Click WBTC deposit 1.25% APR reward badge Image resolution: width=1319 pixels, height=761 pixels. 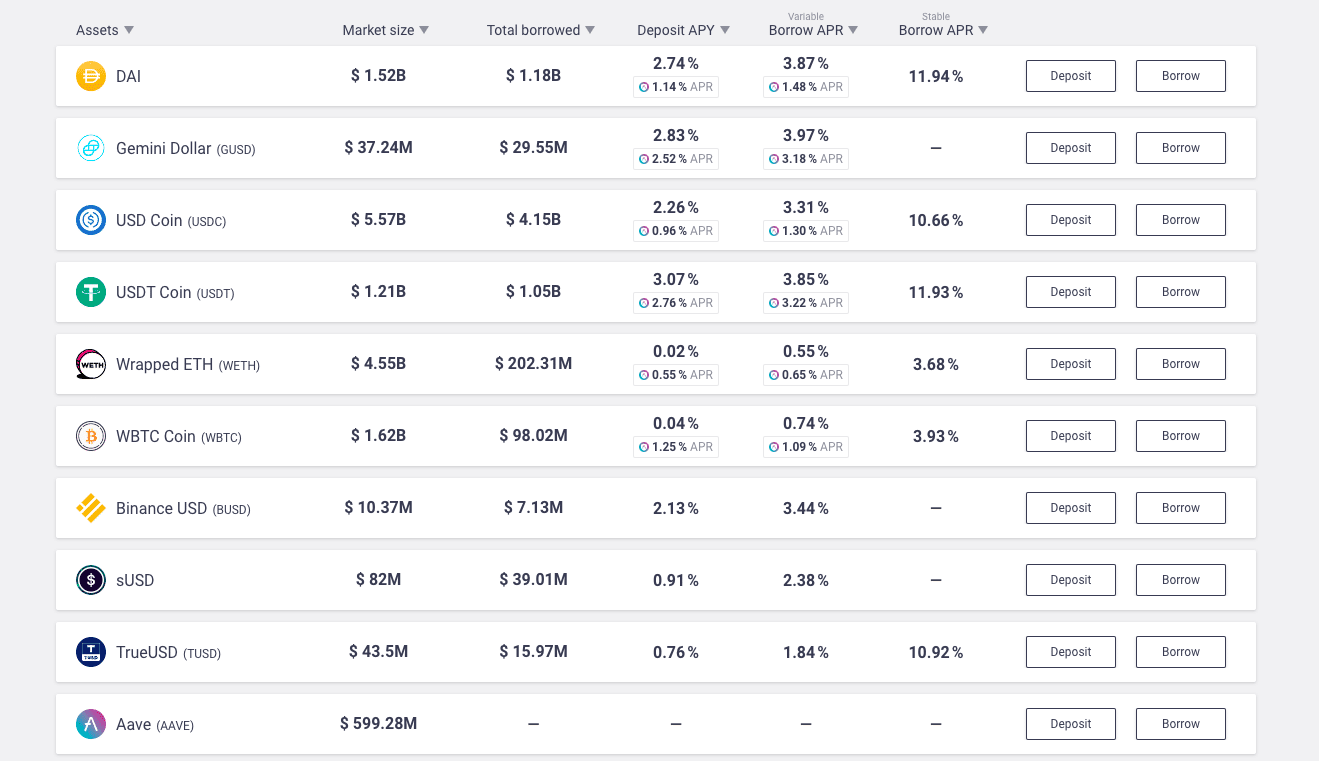676,447
